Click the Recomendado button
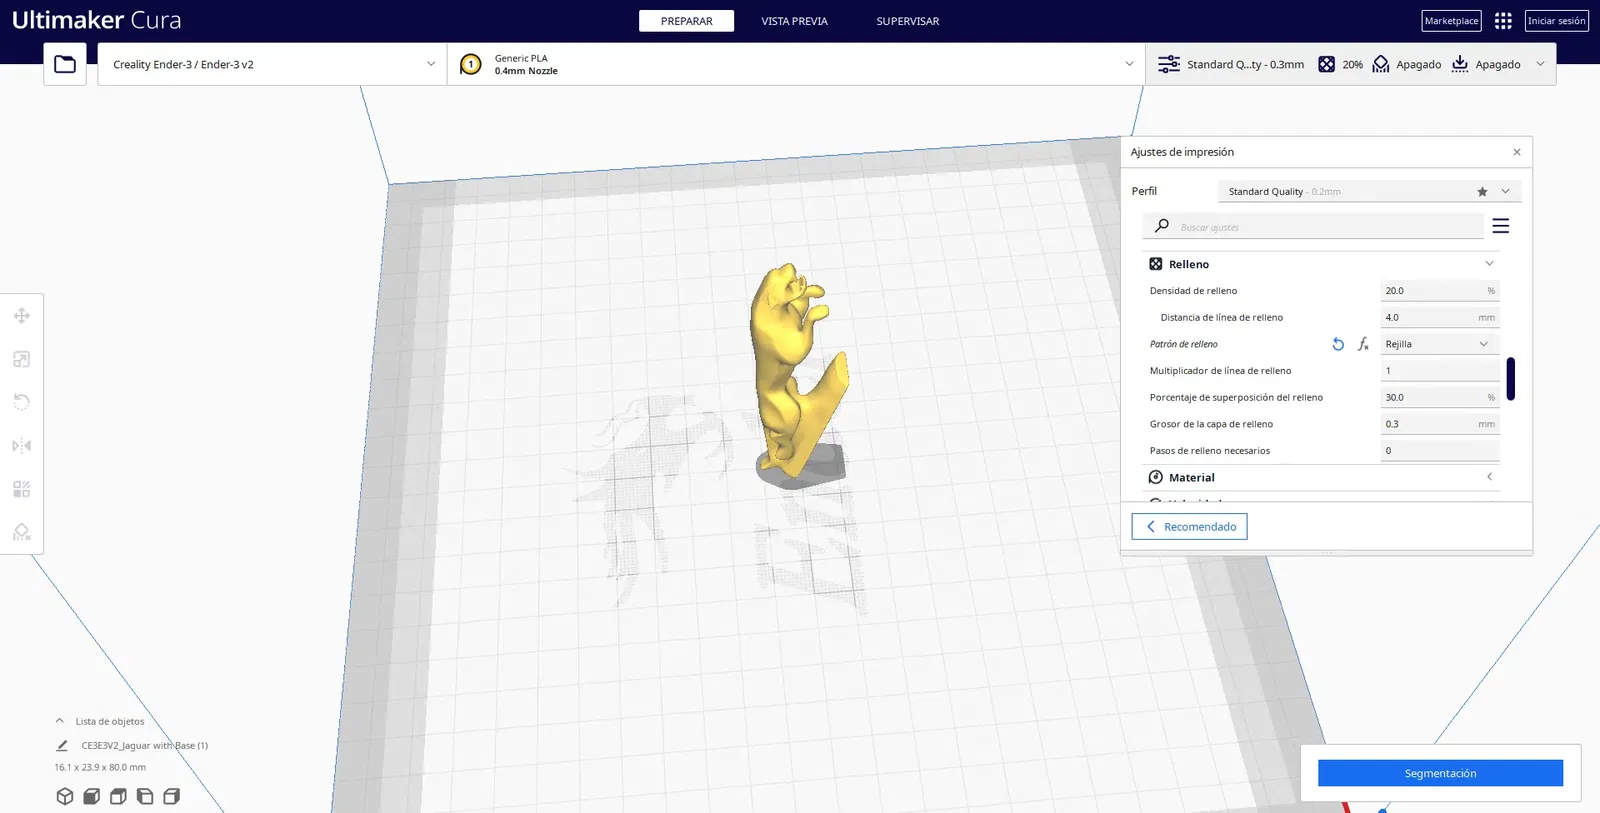 click(x=1189, y=527)
